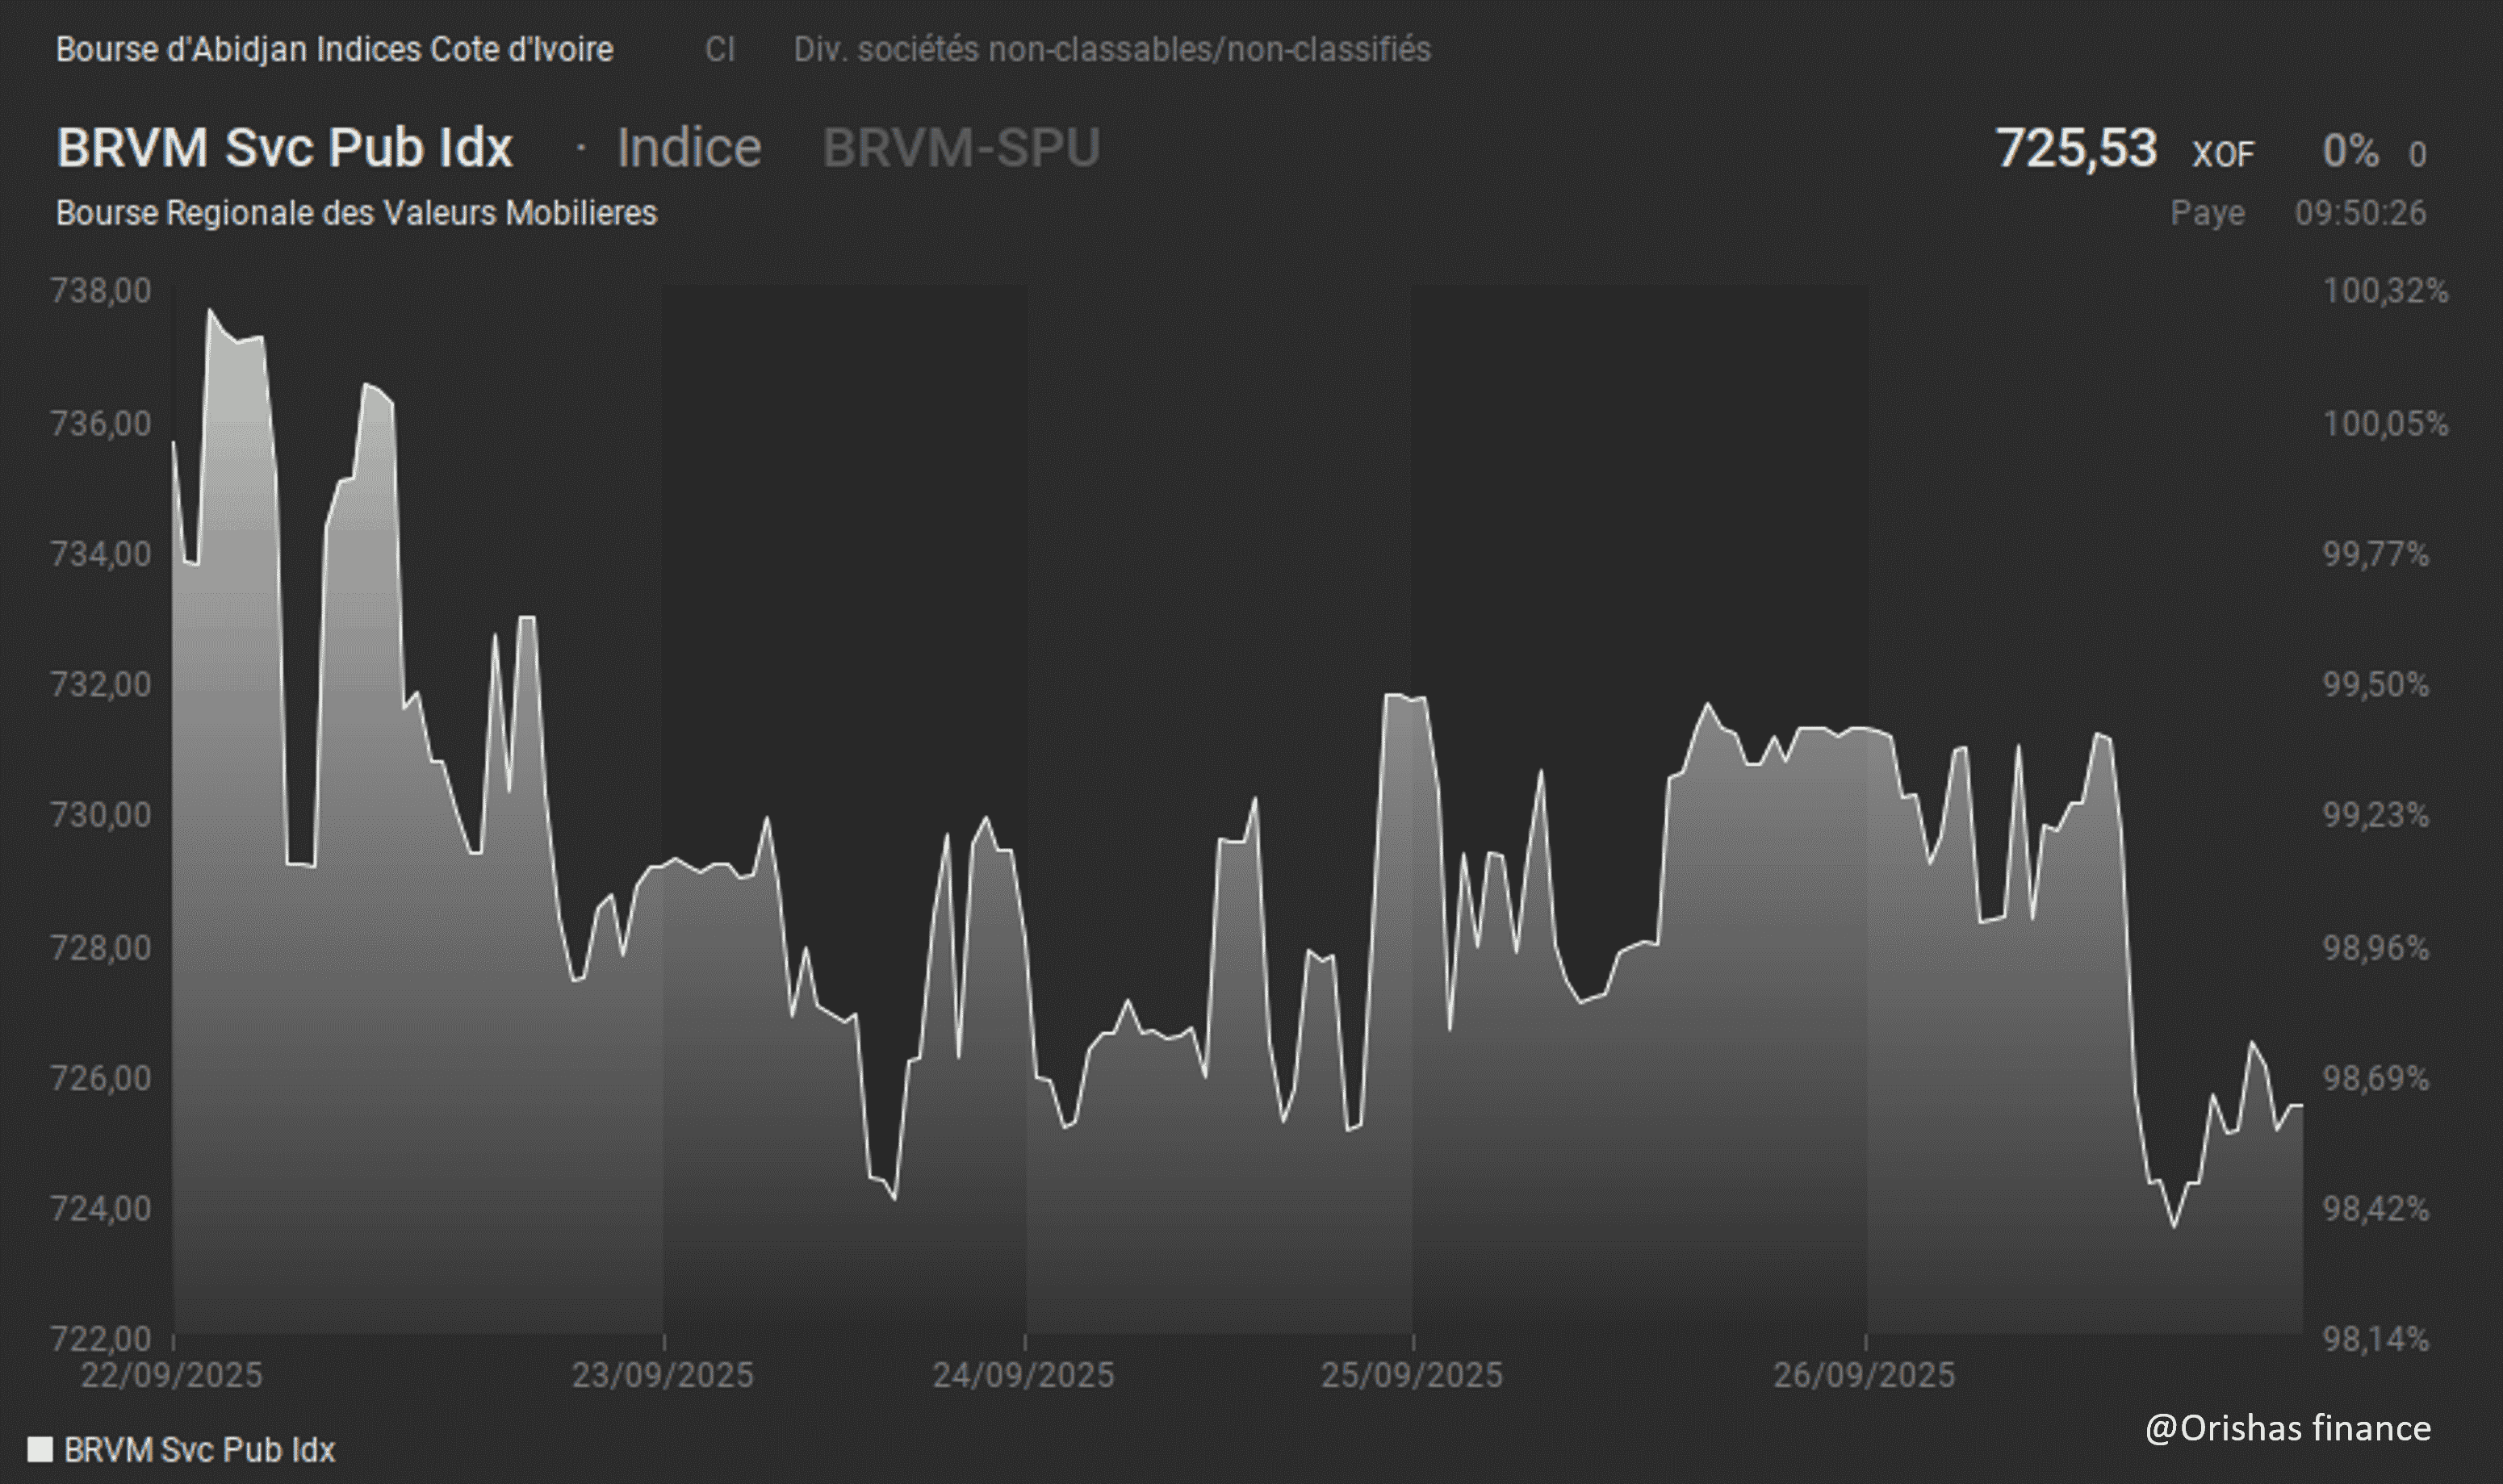Click the BRVM-SPU ticker symbol
Screen dimensions: 2503x1484
tap(961, 148)
